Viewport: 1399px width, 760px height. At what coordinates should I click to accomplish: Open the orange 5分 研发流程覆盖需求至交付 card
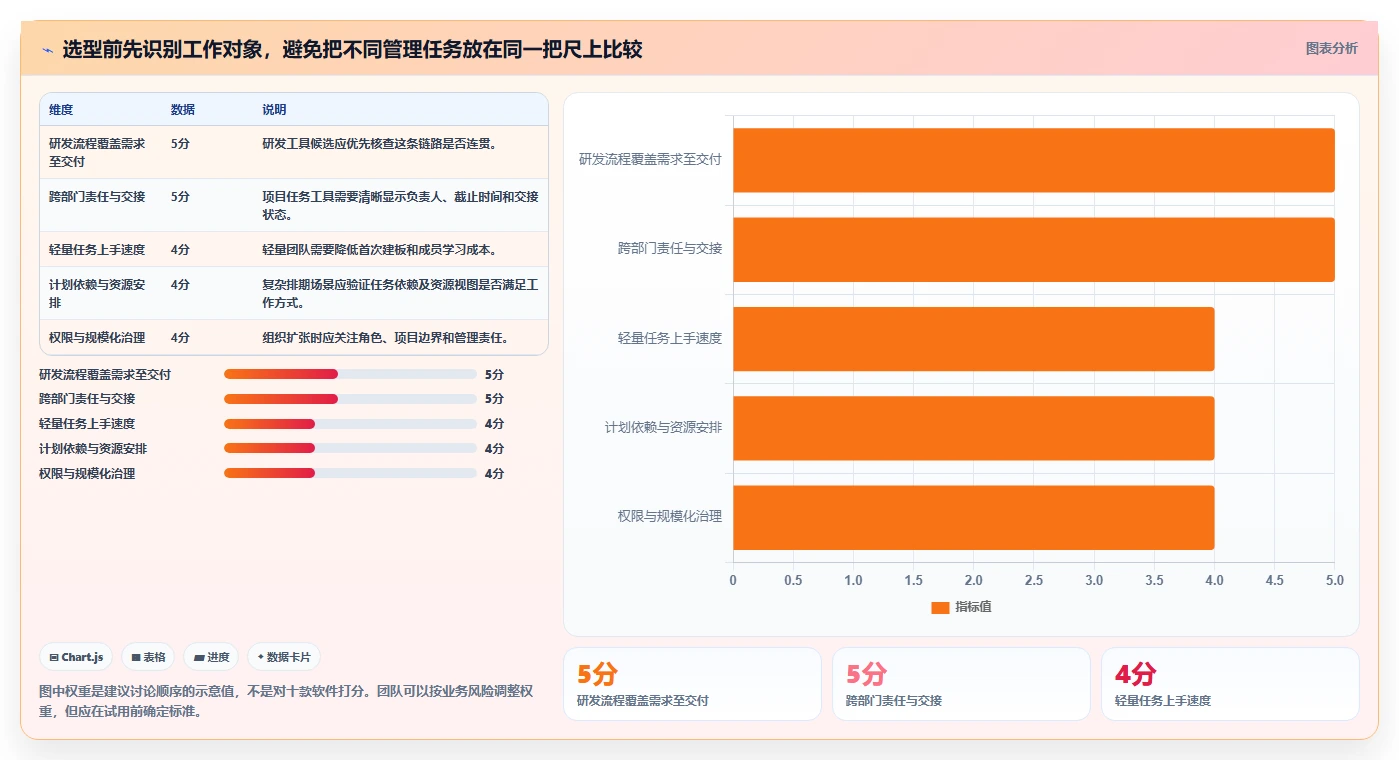(x=692, y=684)
